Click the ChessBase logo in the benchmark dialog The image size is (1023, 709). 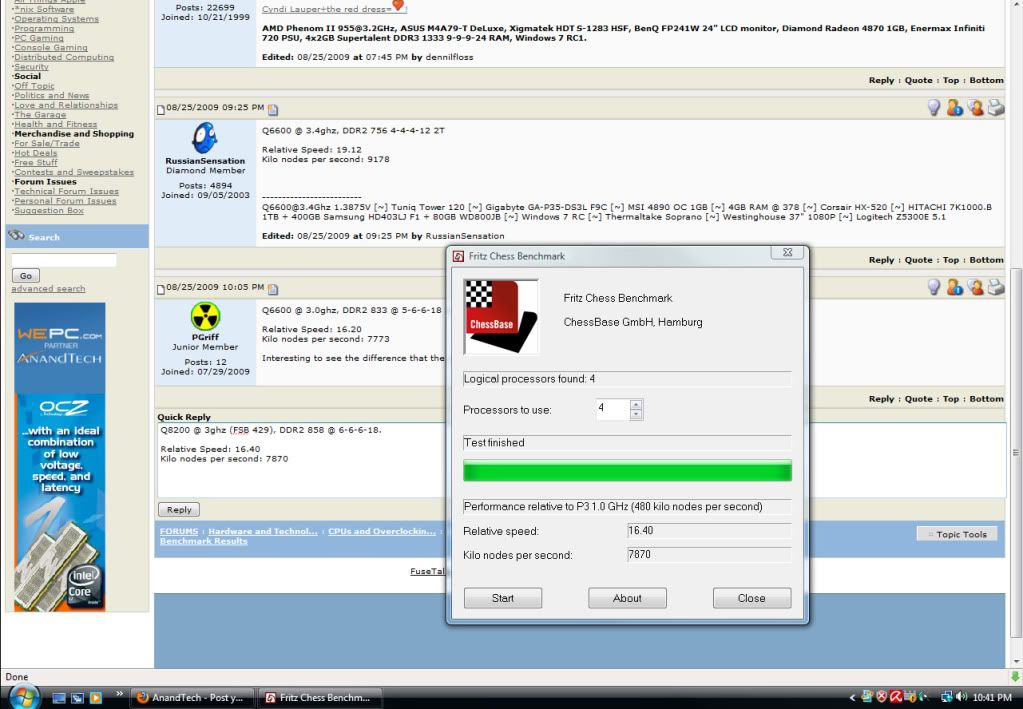point(500,316)
